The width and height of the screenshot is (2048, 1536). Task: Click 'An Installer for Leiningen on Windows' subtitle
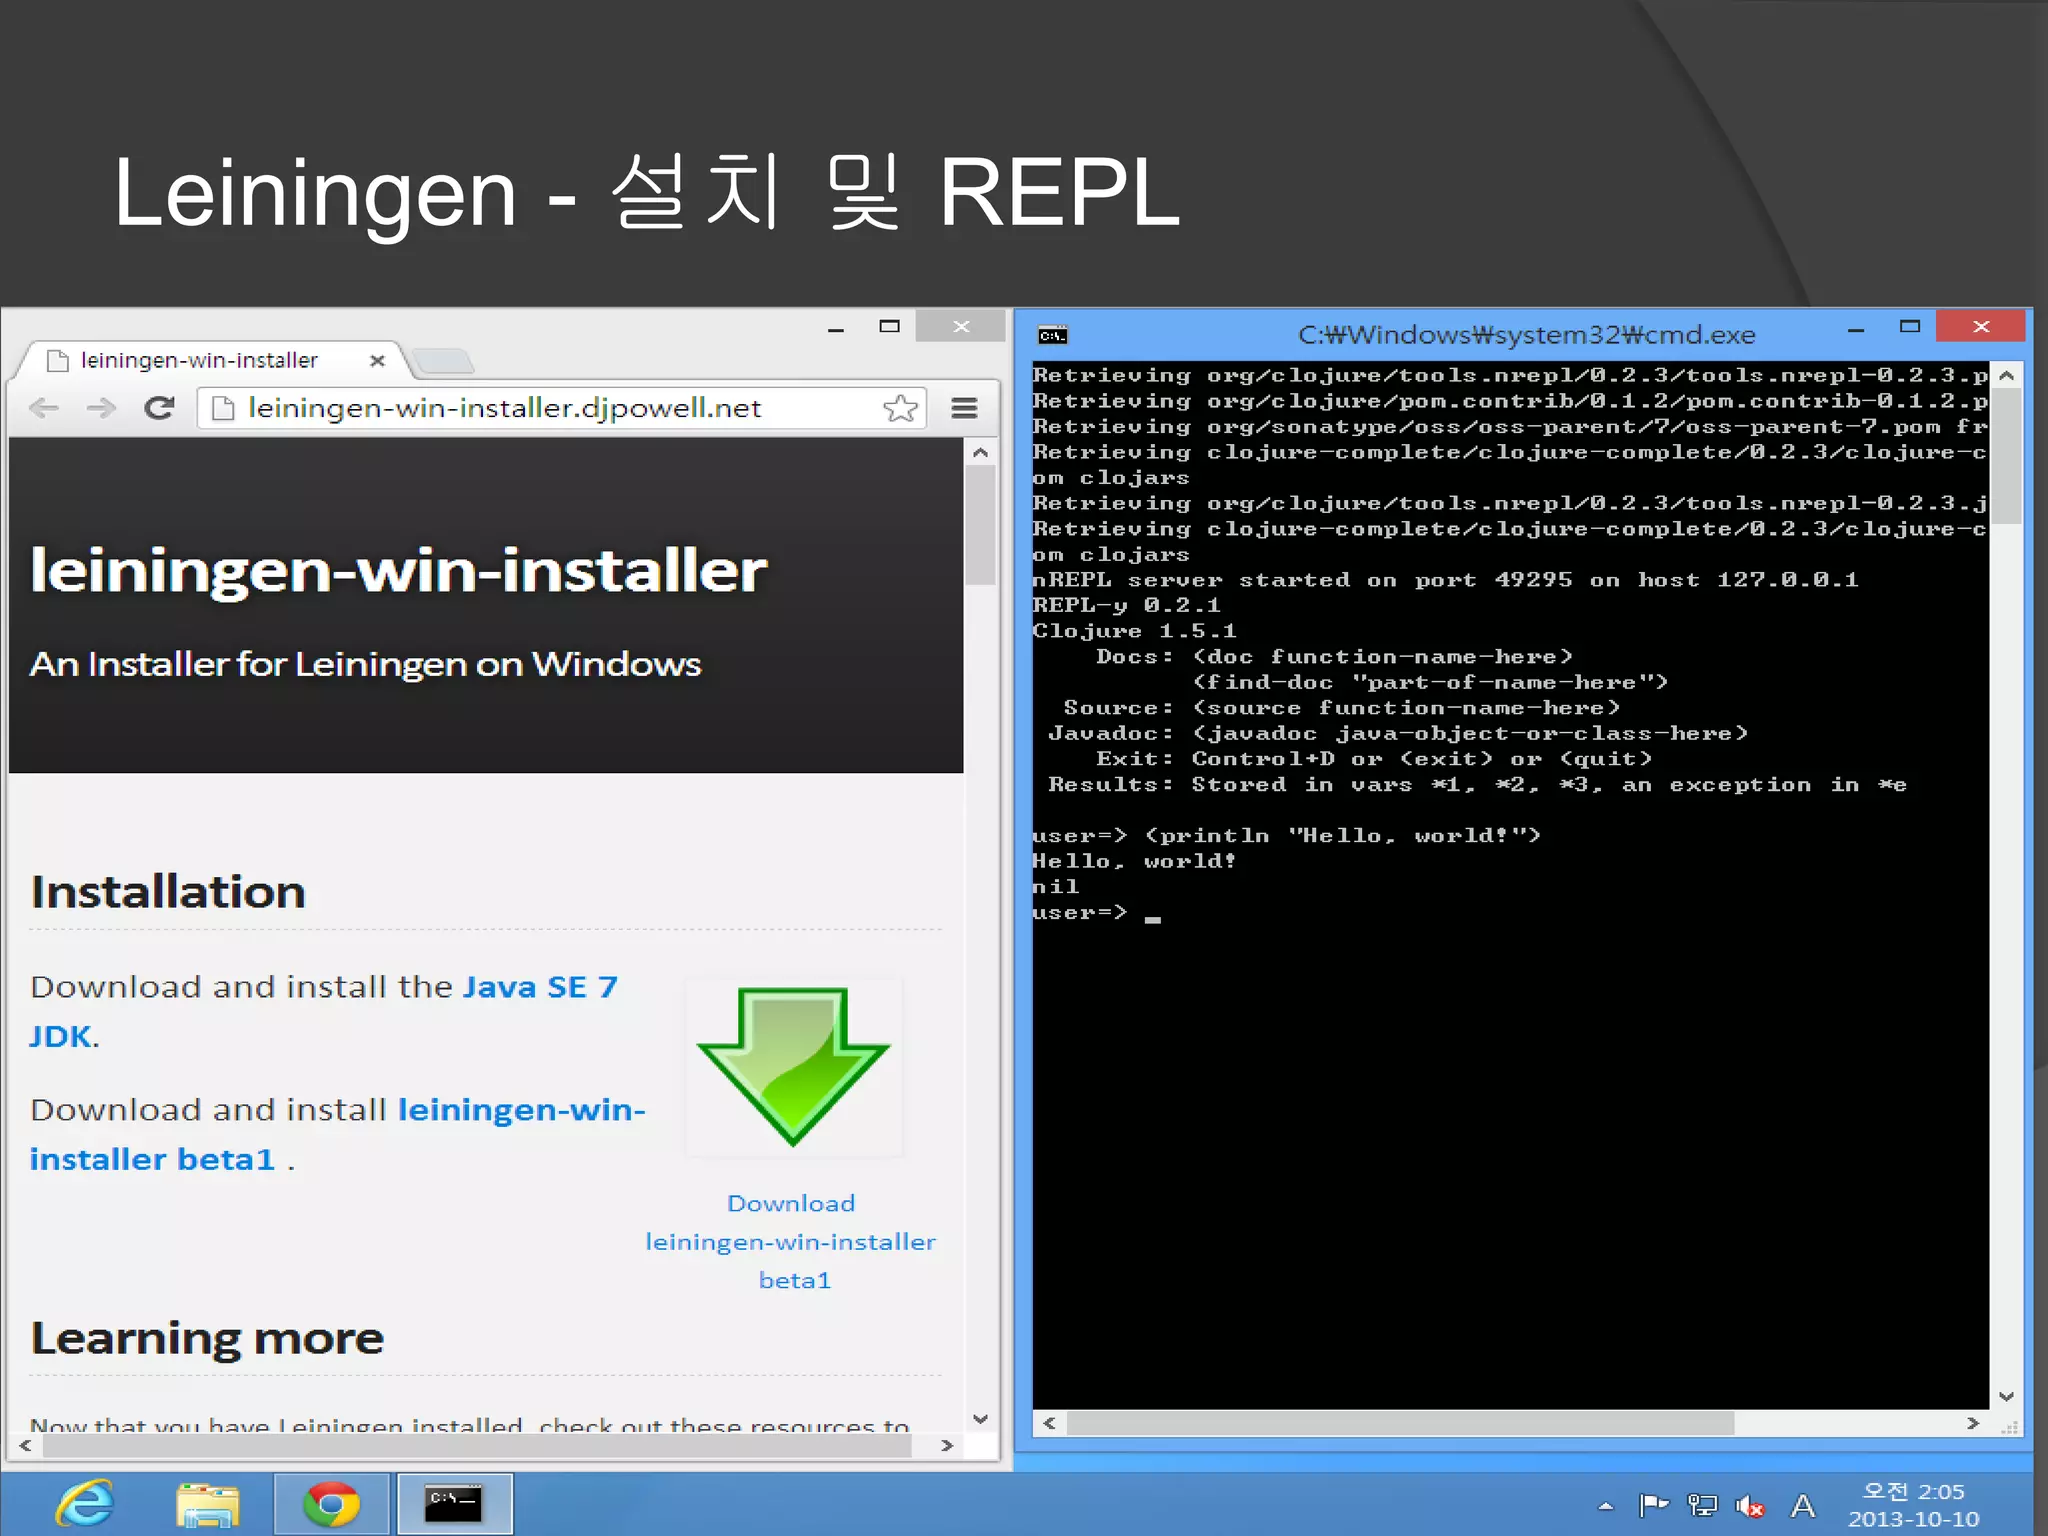tap(365, 664)
